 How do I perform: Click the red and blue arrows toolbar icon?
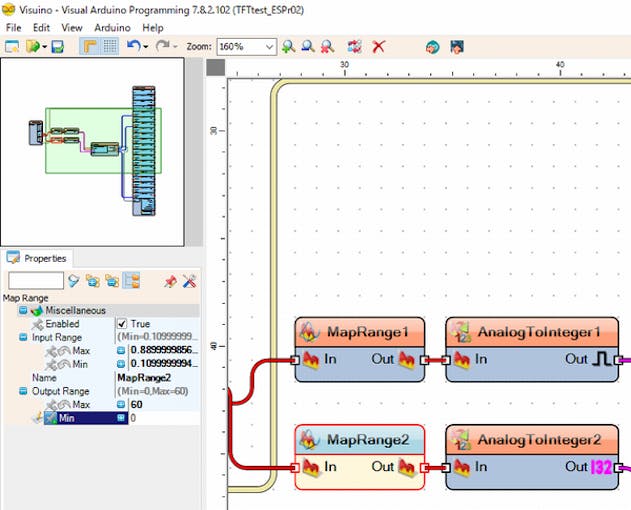tap(355, 47)
